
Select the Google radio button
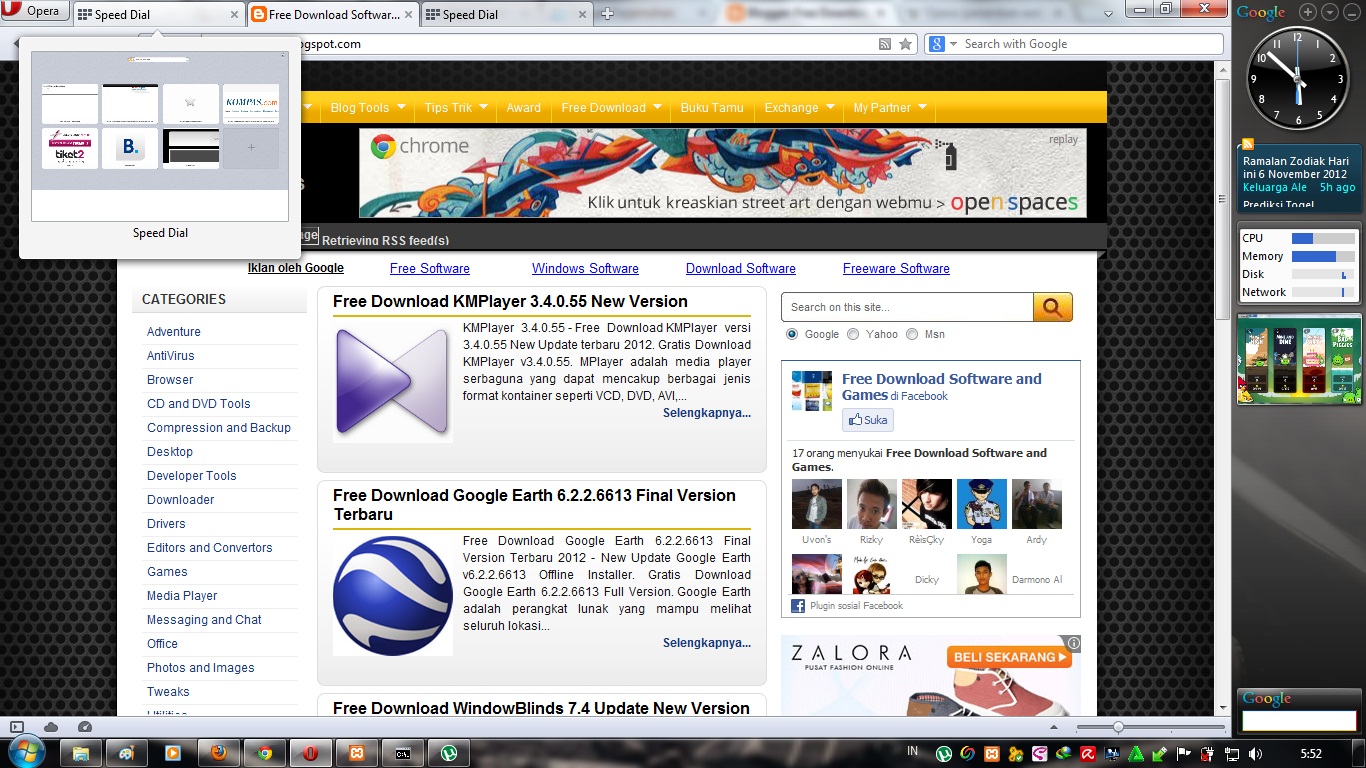793,334
